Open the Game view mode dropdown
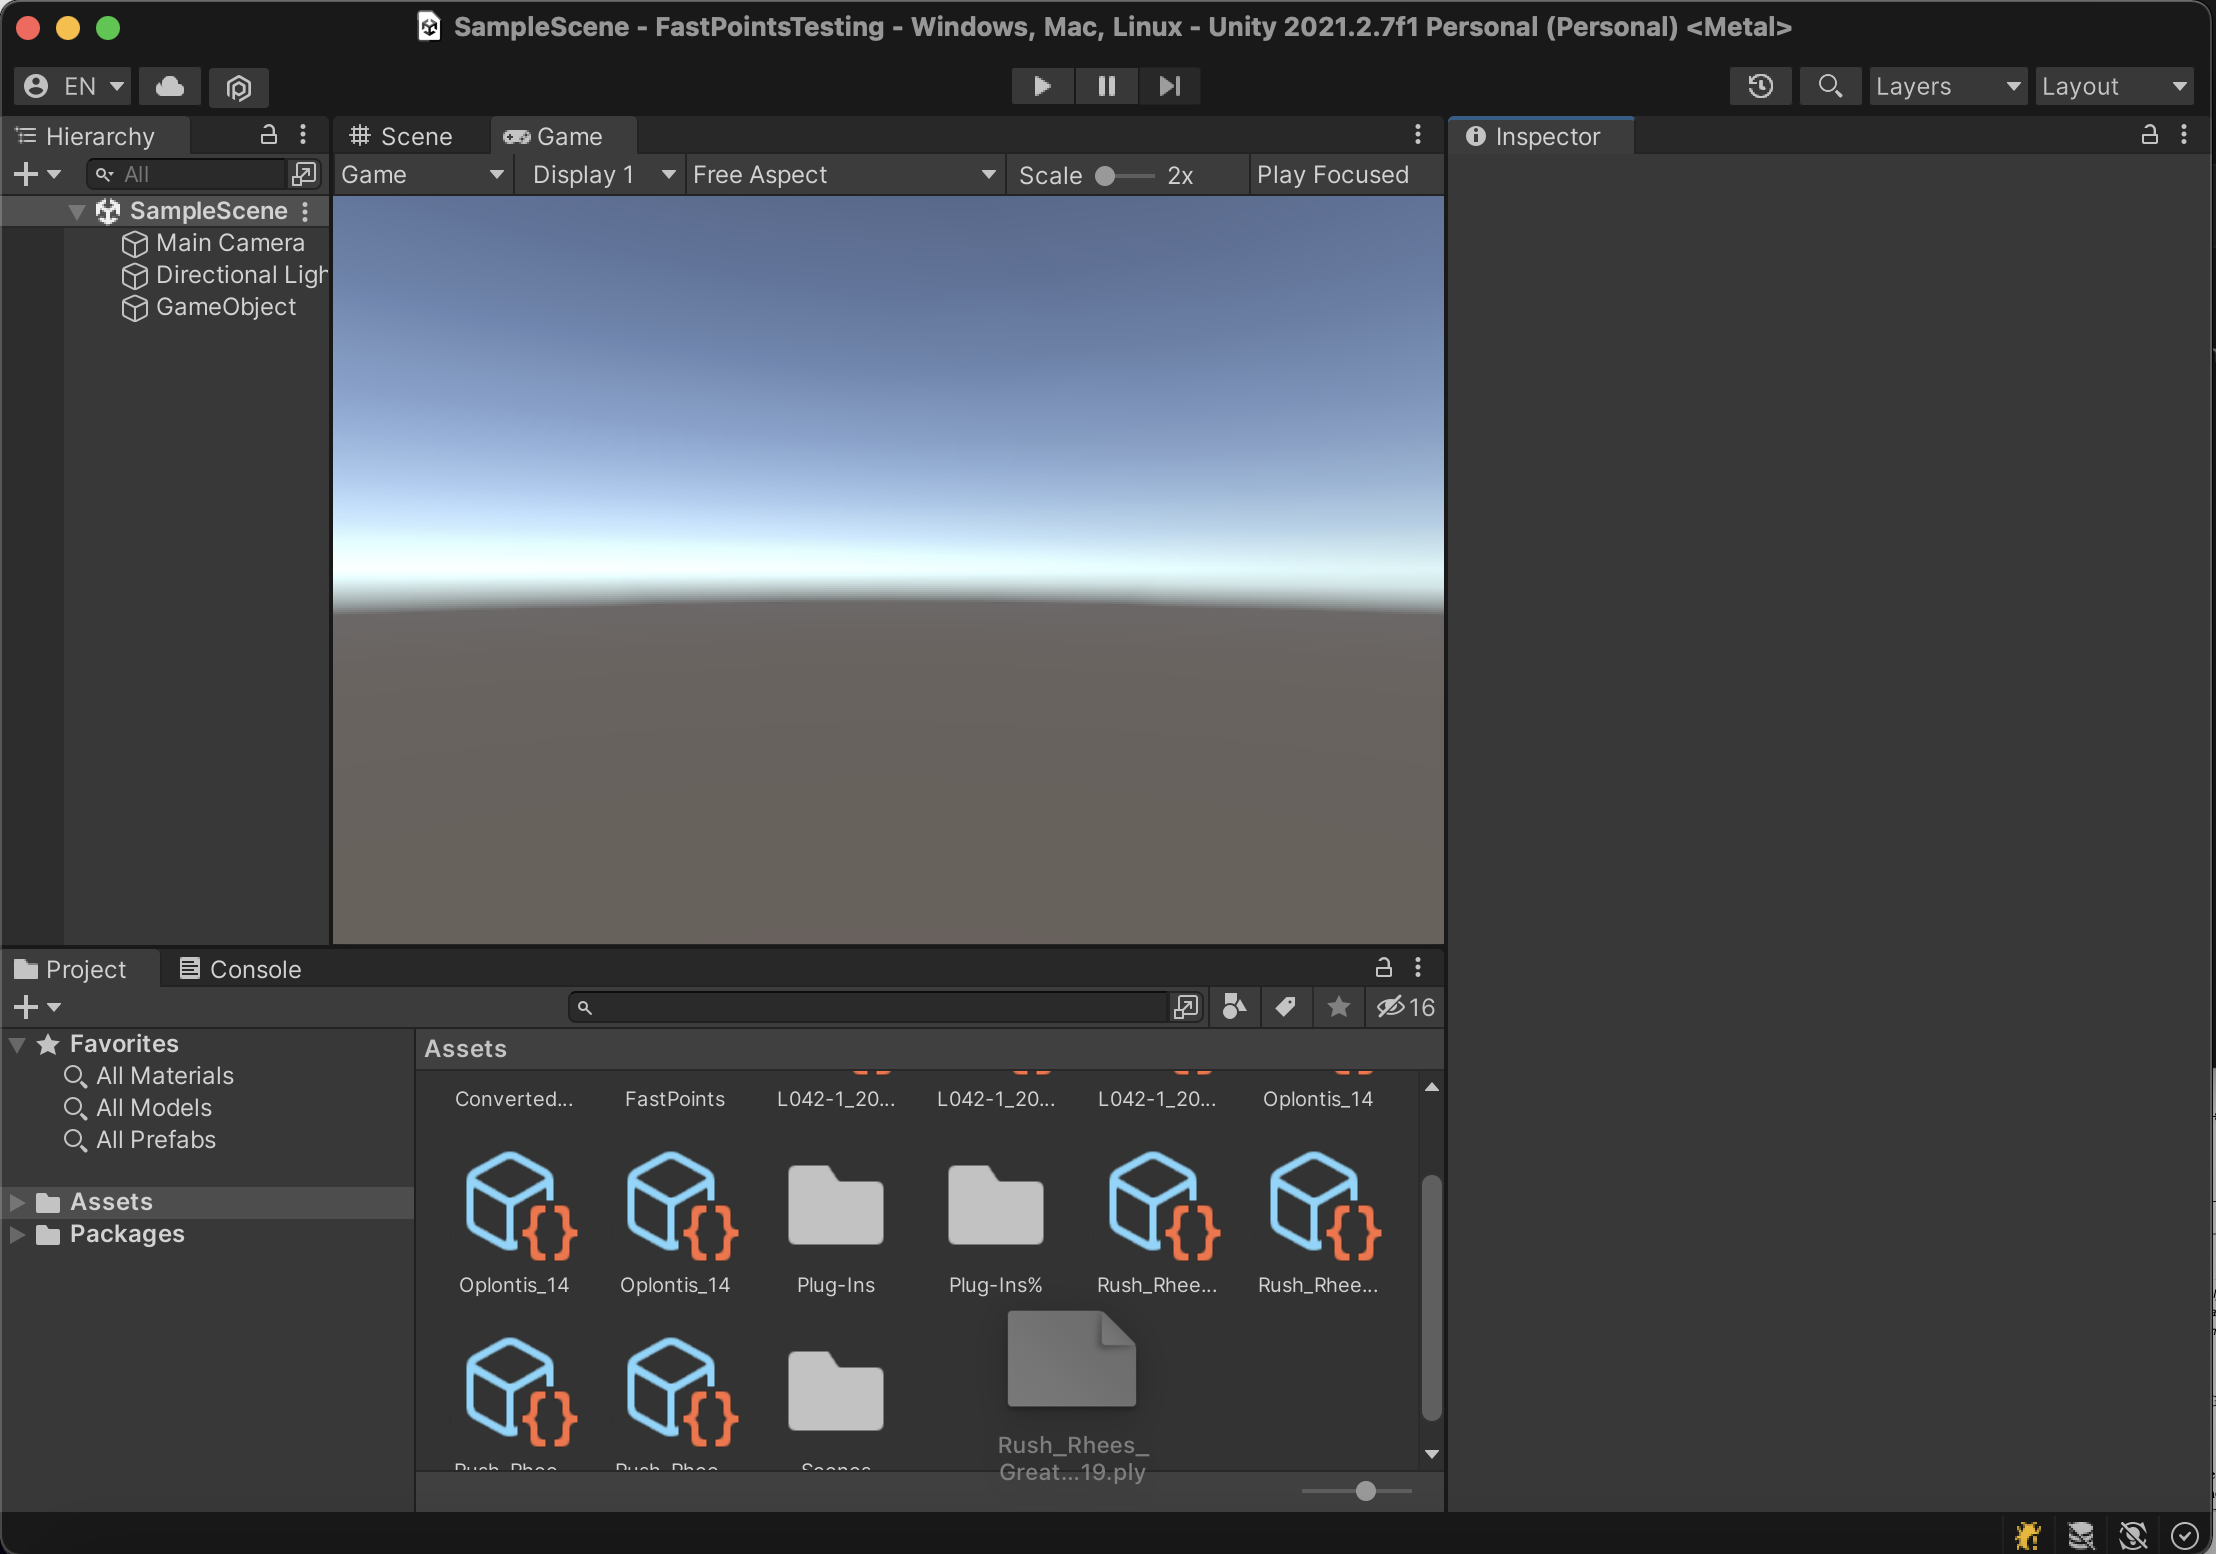Image resolution: width=2216 pixels, height=1554 pixels. click(422, 175)
